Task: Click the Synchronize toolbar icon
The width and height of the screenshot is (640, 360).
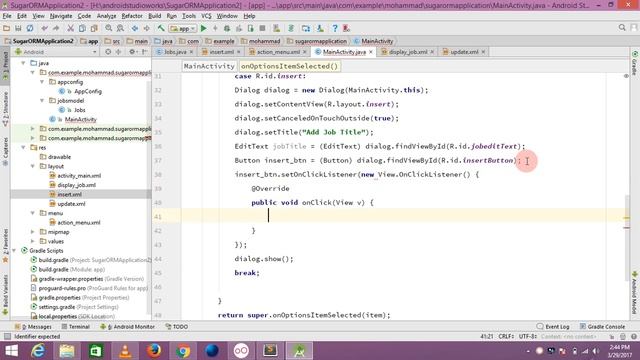Action: pos(30,28)
